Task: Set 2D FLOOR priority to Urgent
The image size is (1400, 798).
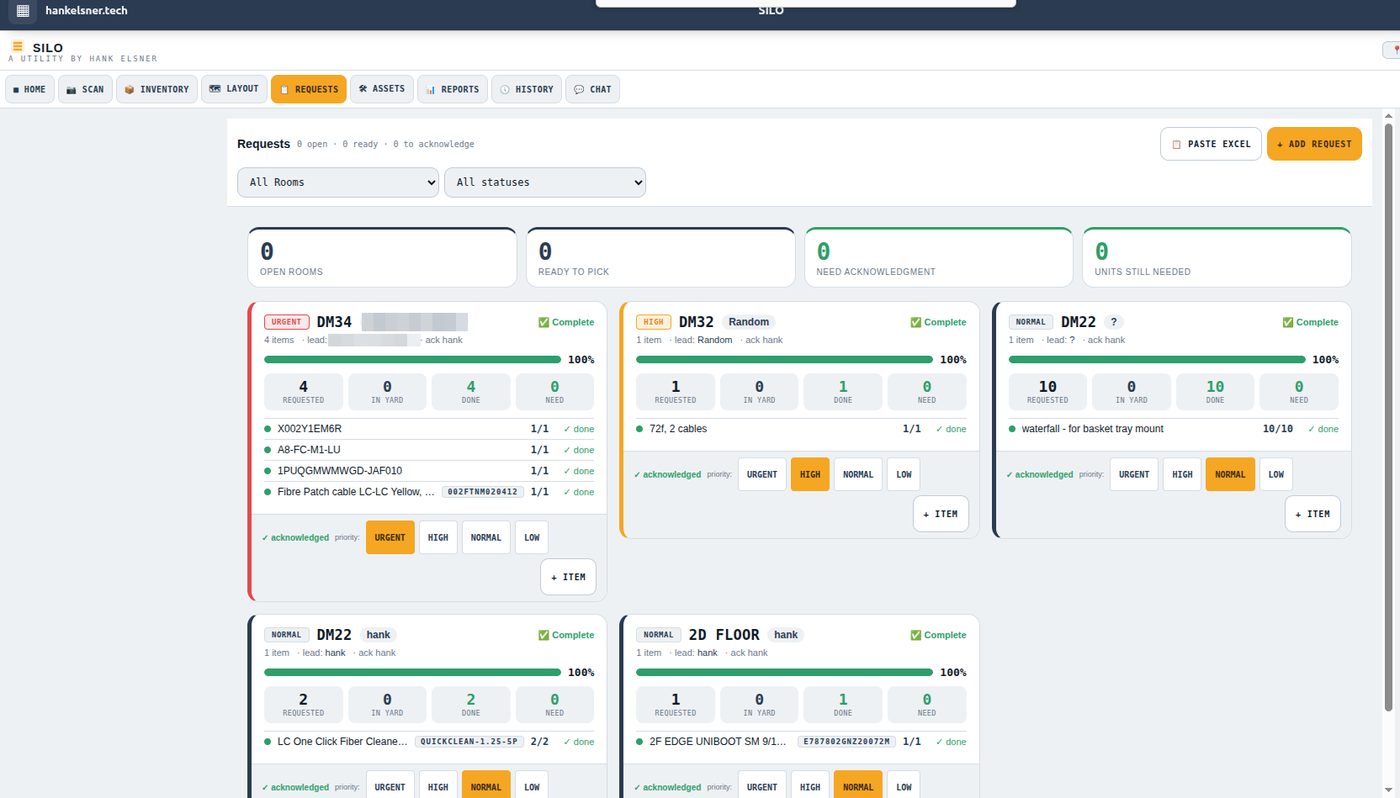Action: 762,787
